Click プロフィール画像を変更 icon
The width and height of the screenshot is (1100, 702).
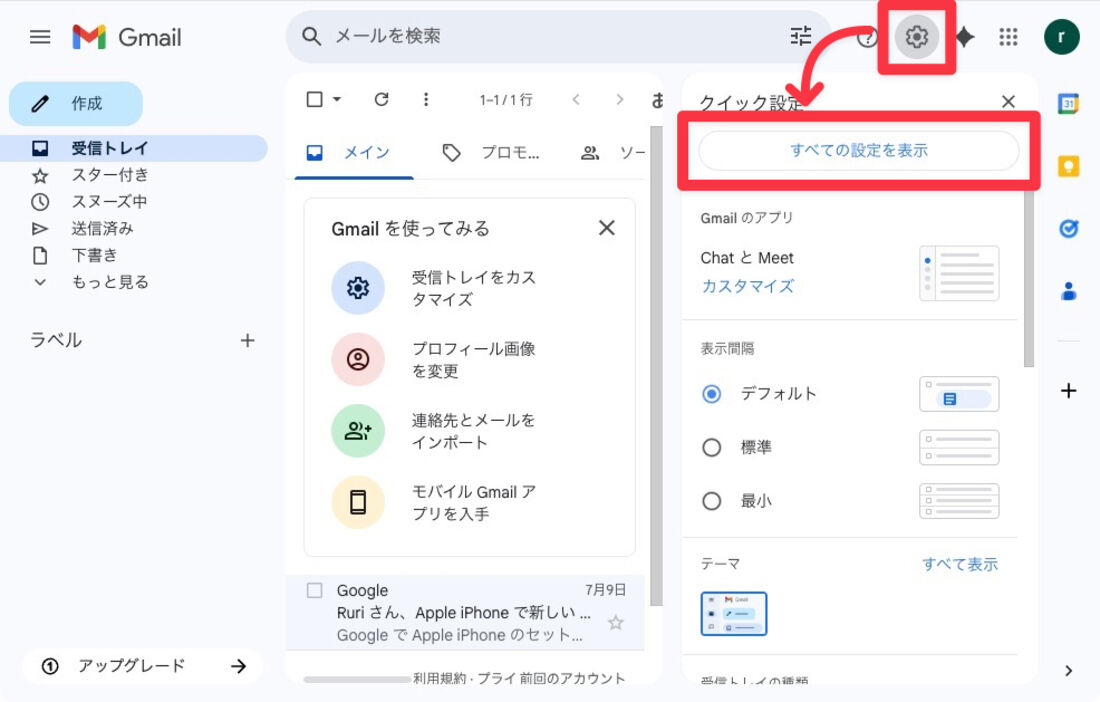coord(358,359)
